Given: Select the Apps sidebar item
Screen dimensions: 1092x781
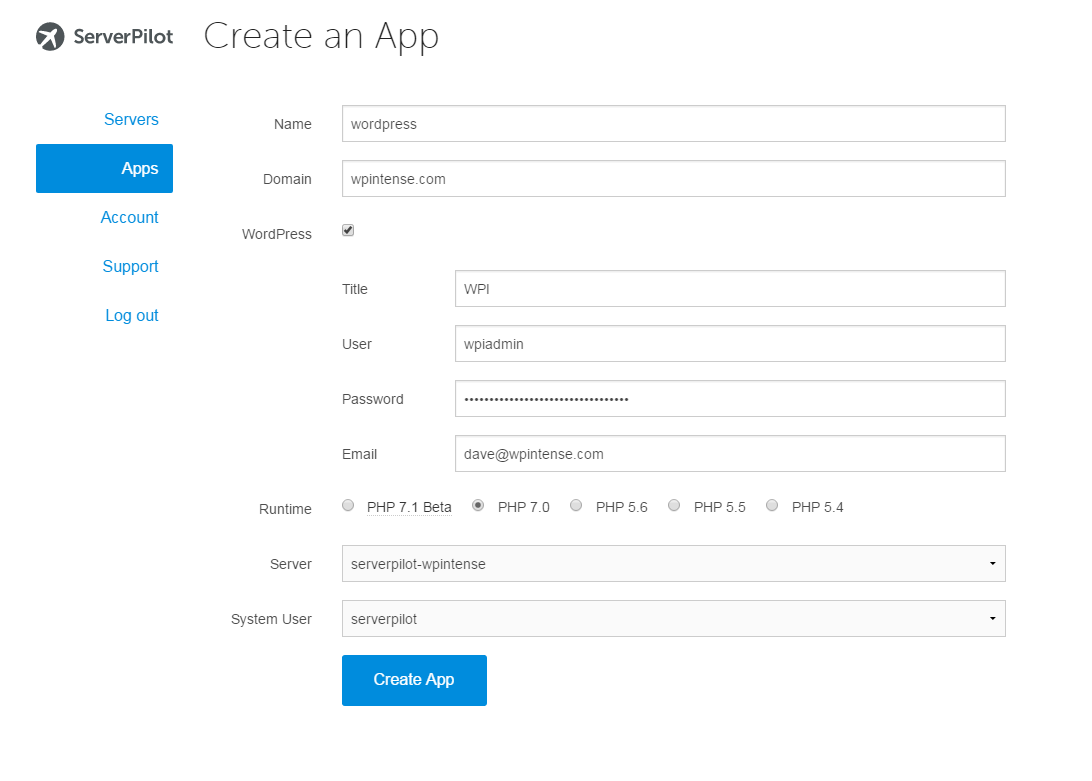Looking at the screenshot, I should tap(104, 169).
